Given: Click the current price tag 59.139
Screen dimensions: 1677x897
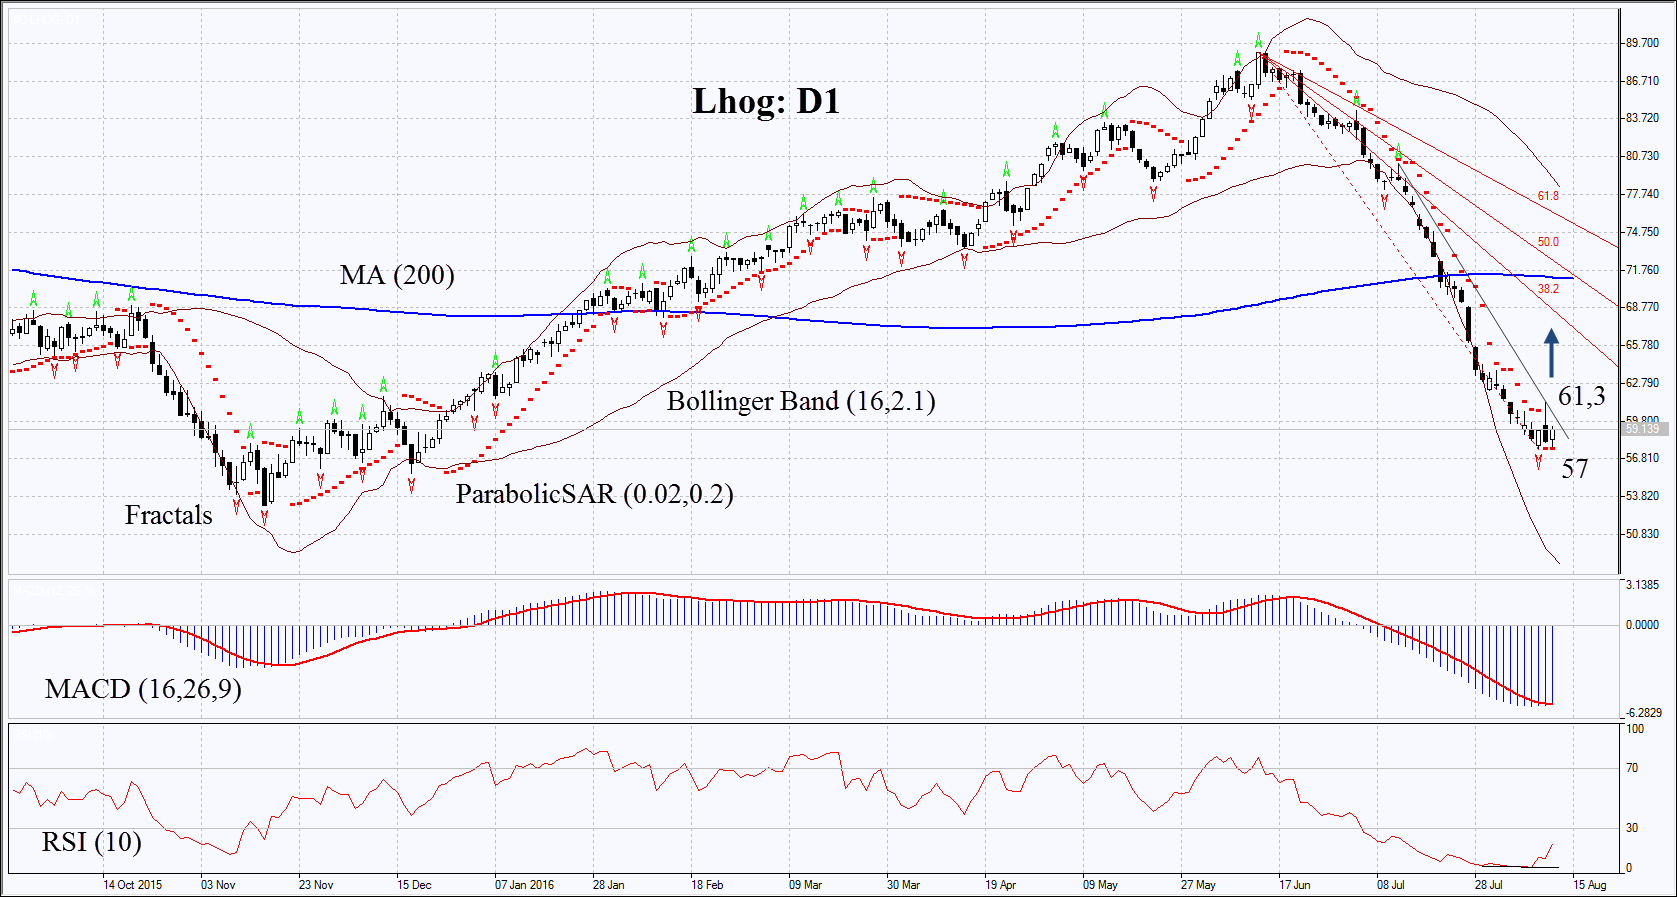Looking at the screenshot, I should [1643, 429].
